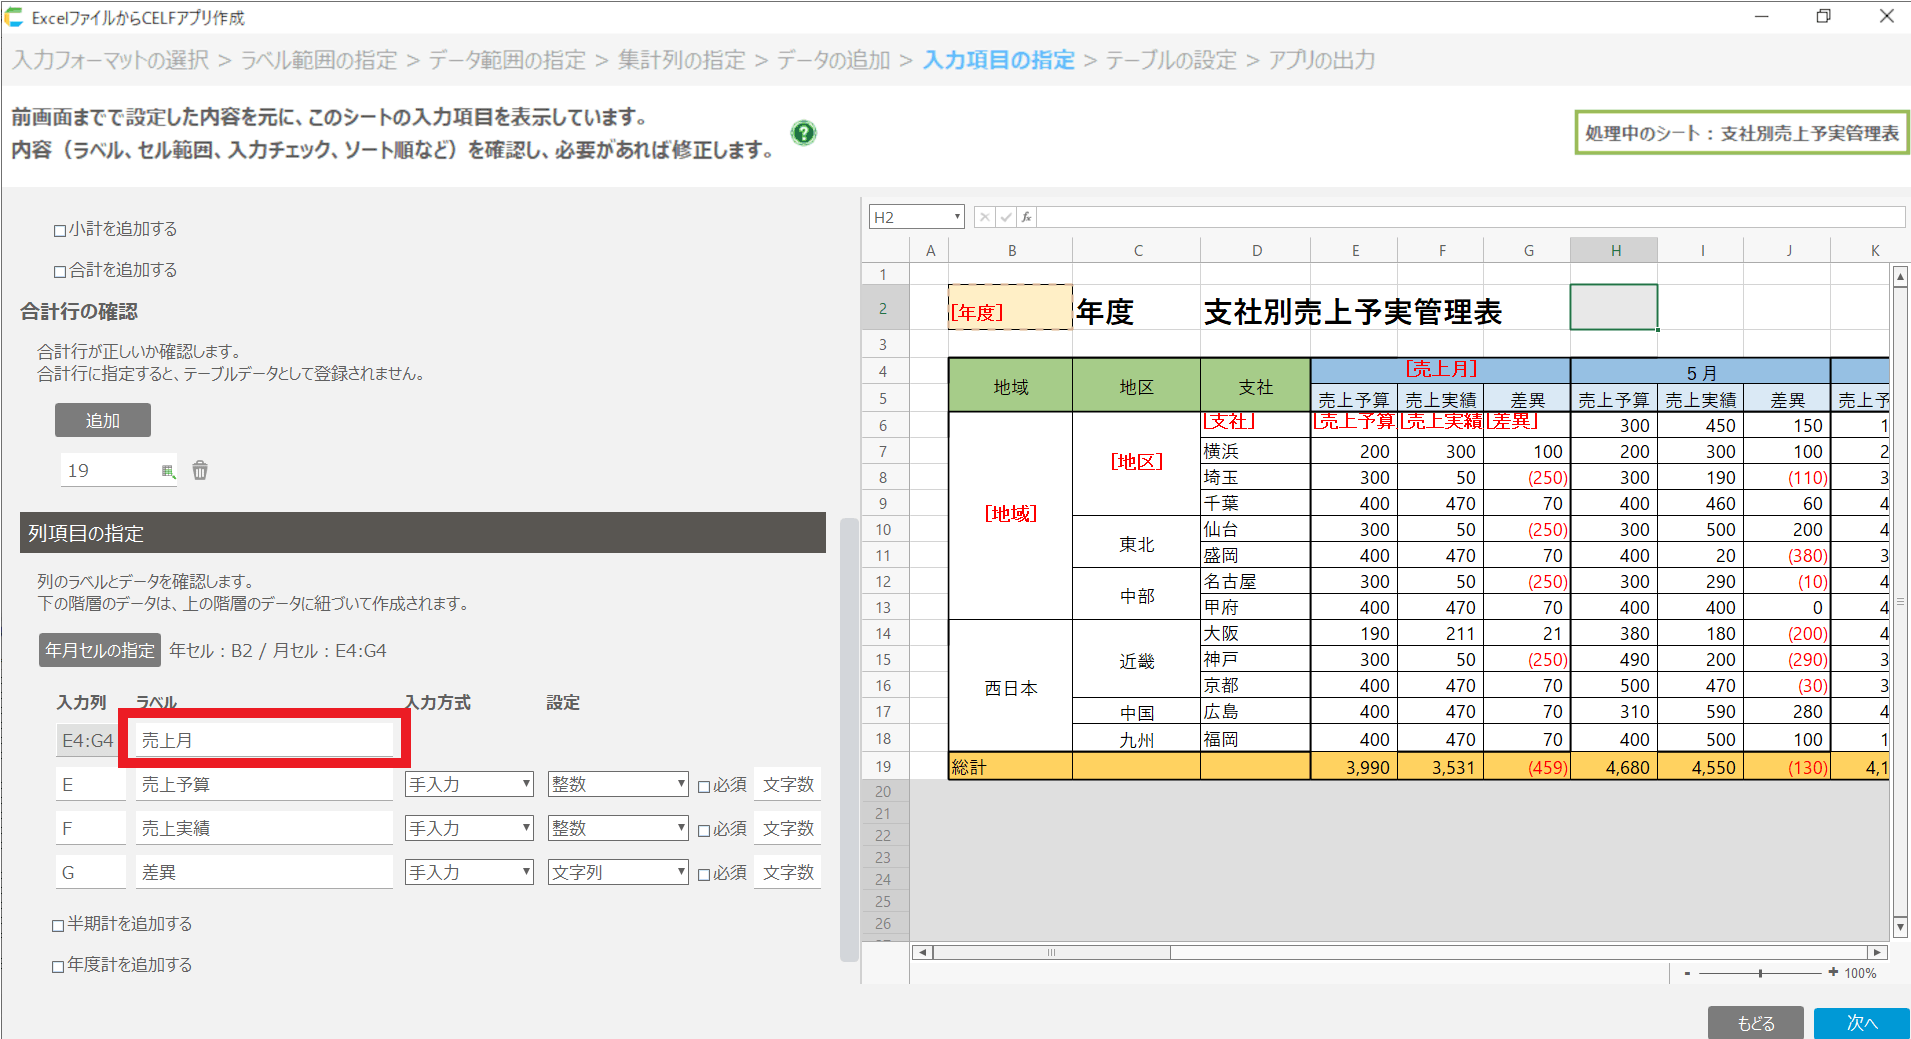
Task: Open the H2 cell name box dropdown
Action: [956, 217]
